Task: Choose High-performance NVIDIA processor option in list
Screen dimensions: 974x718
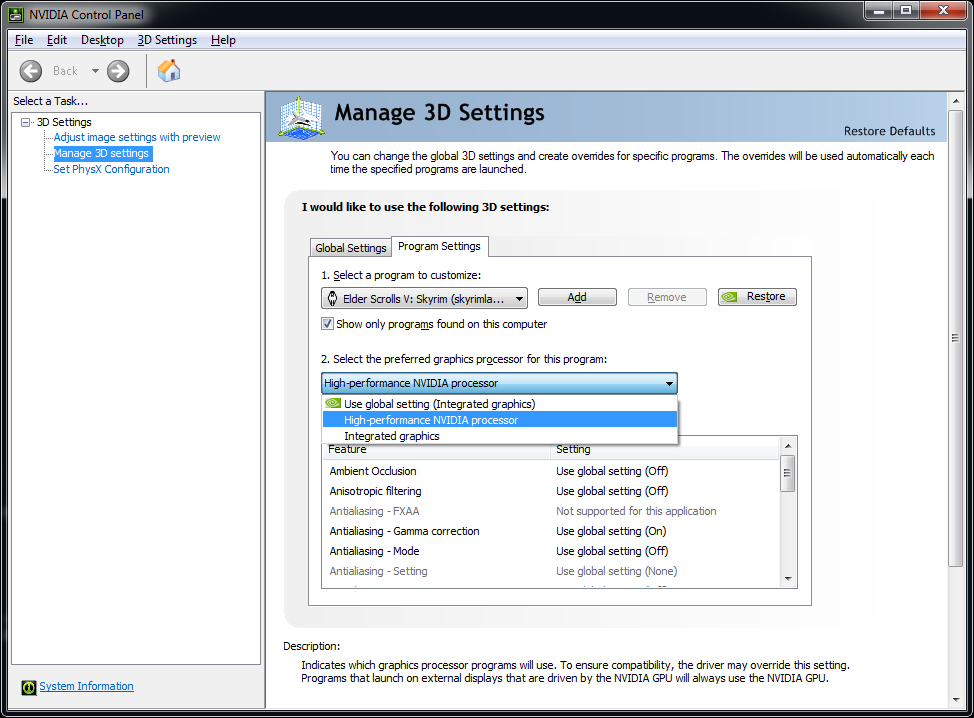Action: point(499,420)
